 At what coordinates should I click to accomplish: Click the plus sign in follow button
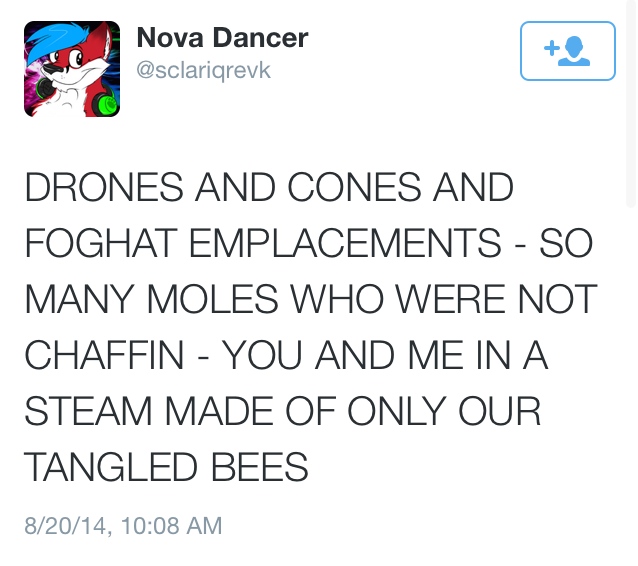(552, 48)
